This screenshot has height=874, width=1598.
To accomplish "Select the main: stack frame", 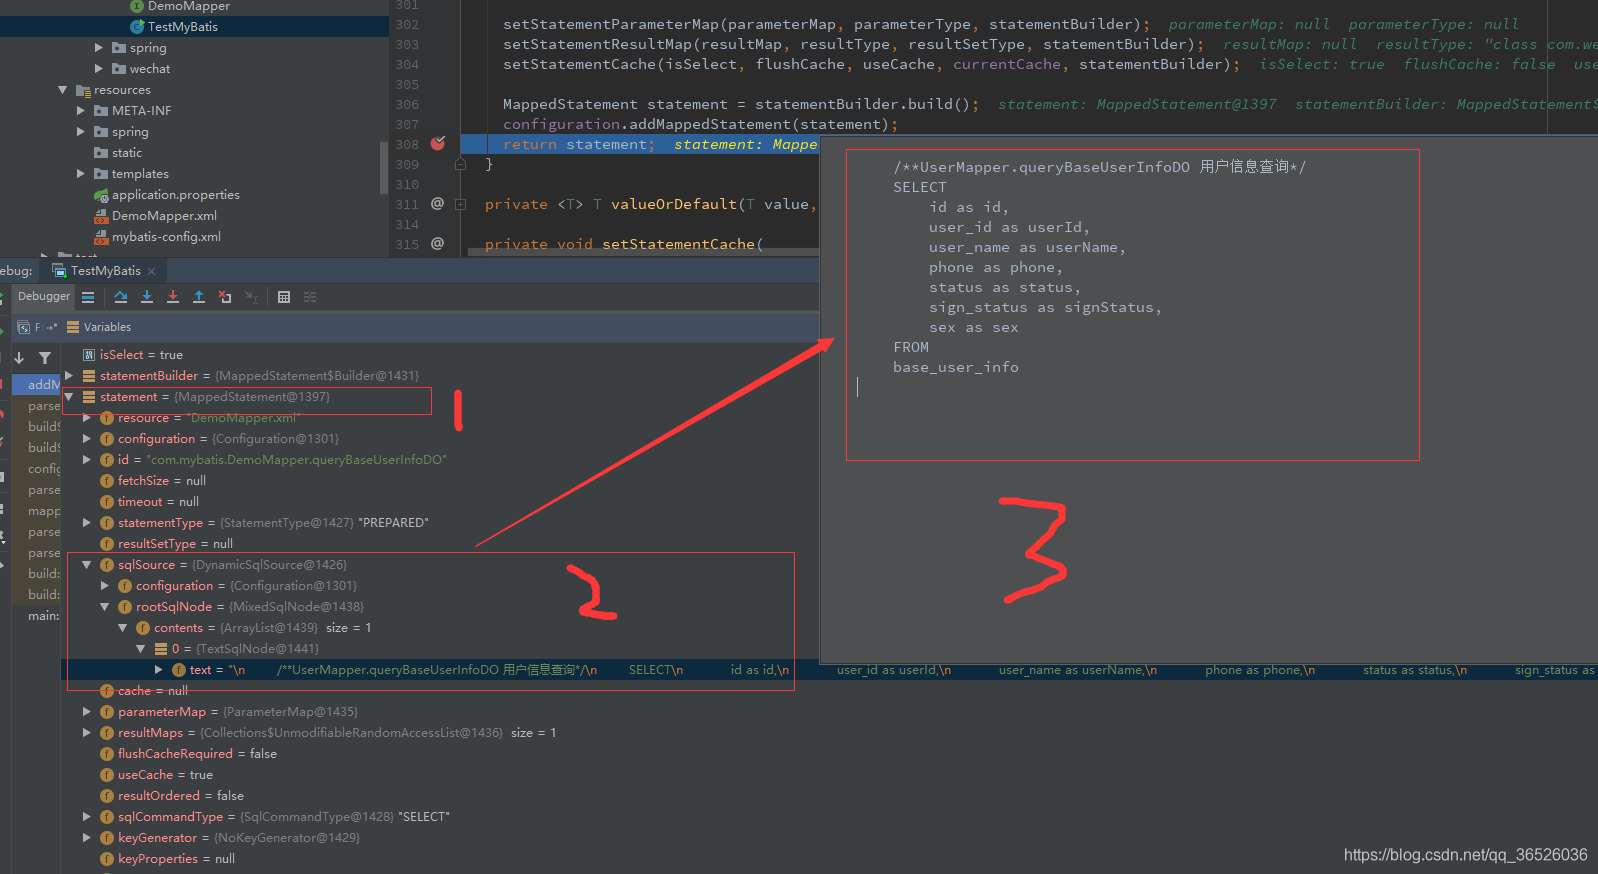I will [37, 616].
